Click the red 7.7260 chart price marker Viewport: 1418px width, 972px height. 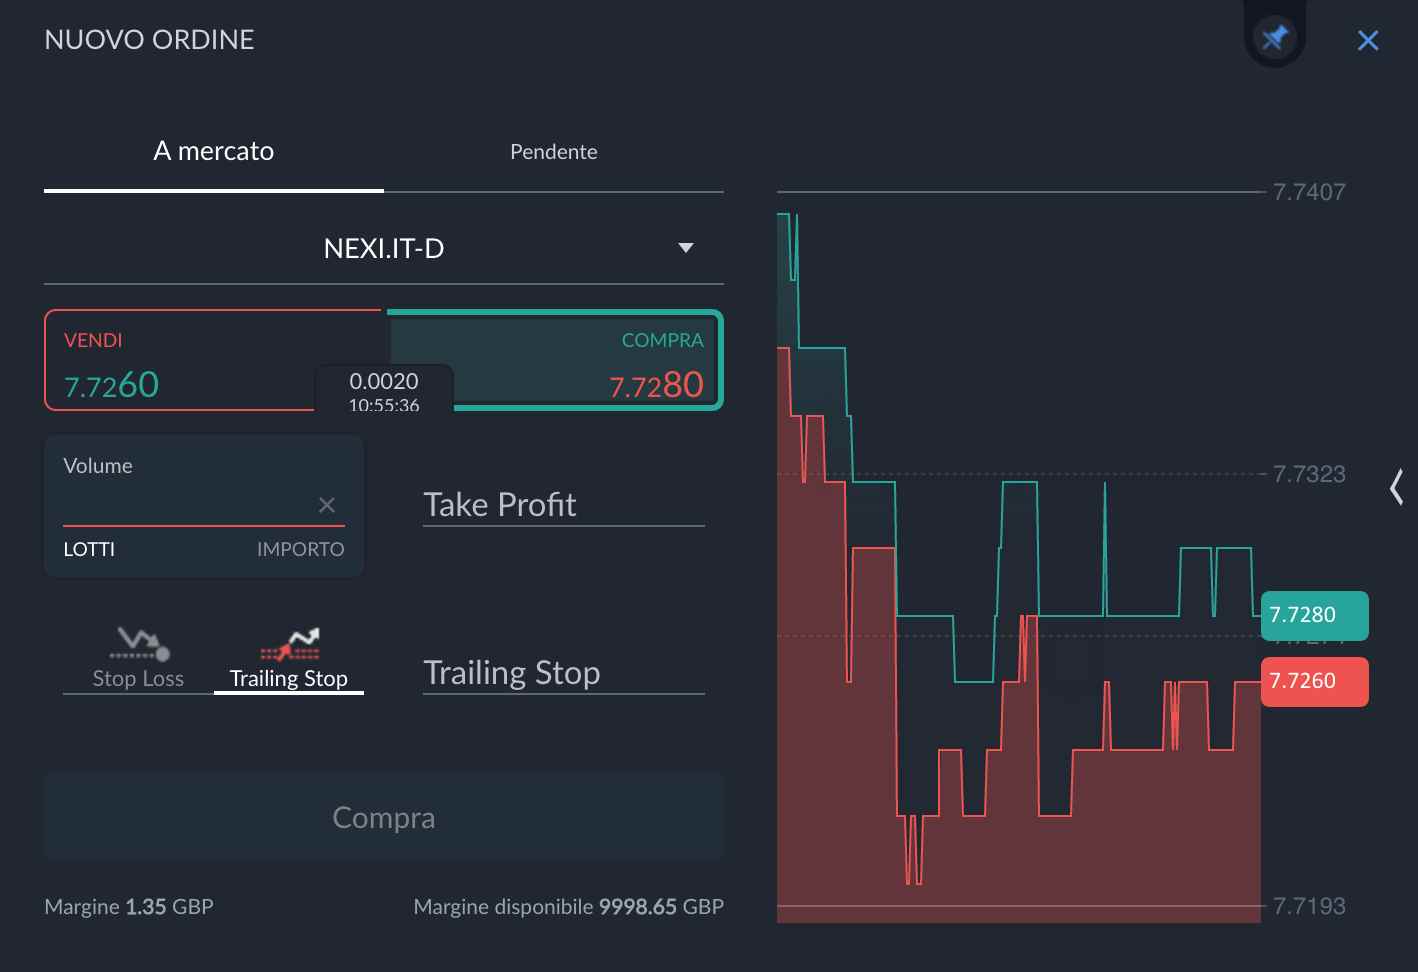[x=1313, y=681]
